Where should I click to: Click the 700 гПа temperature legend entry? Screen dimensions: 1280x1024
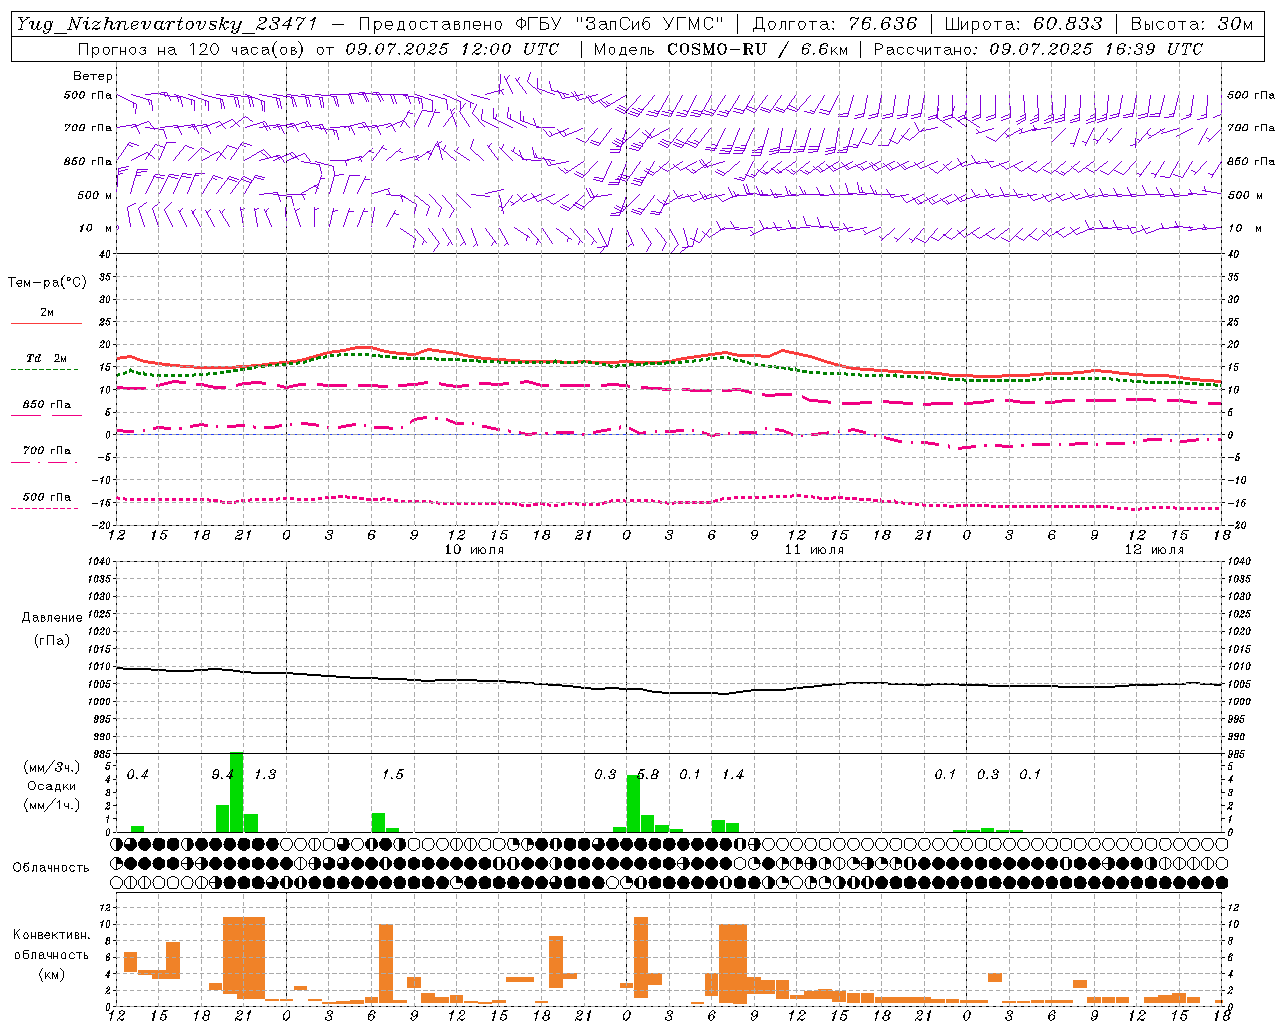tap(46, 451)
